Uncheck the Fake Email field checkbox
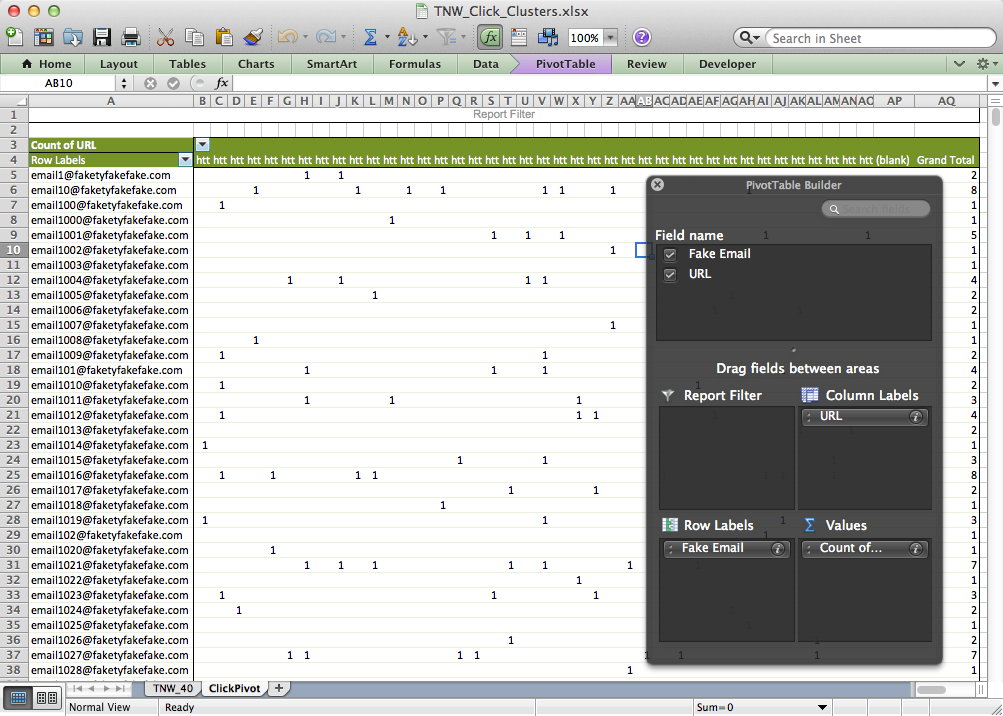 (671, 255)
